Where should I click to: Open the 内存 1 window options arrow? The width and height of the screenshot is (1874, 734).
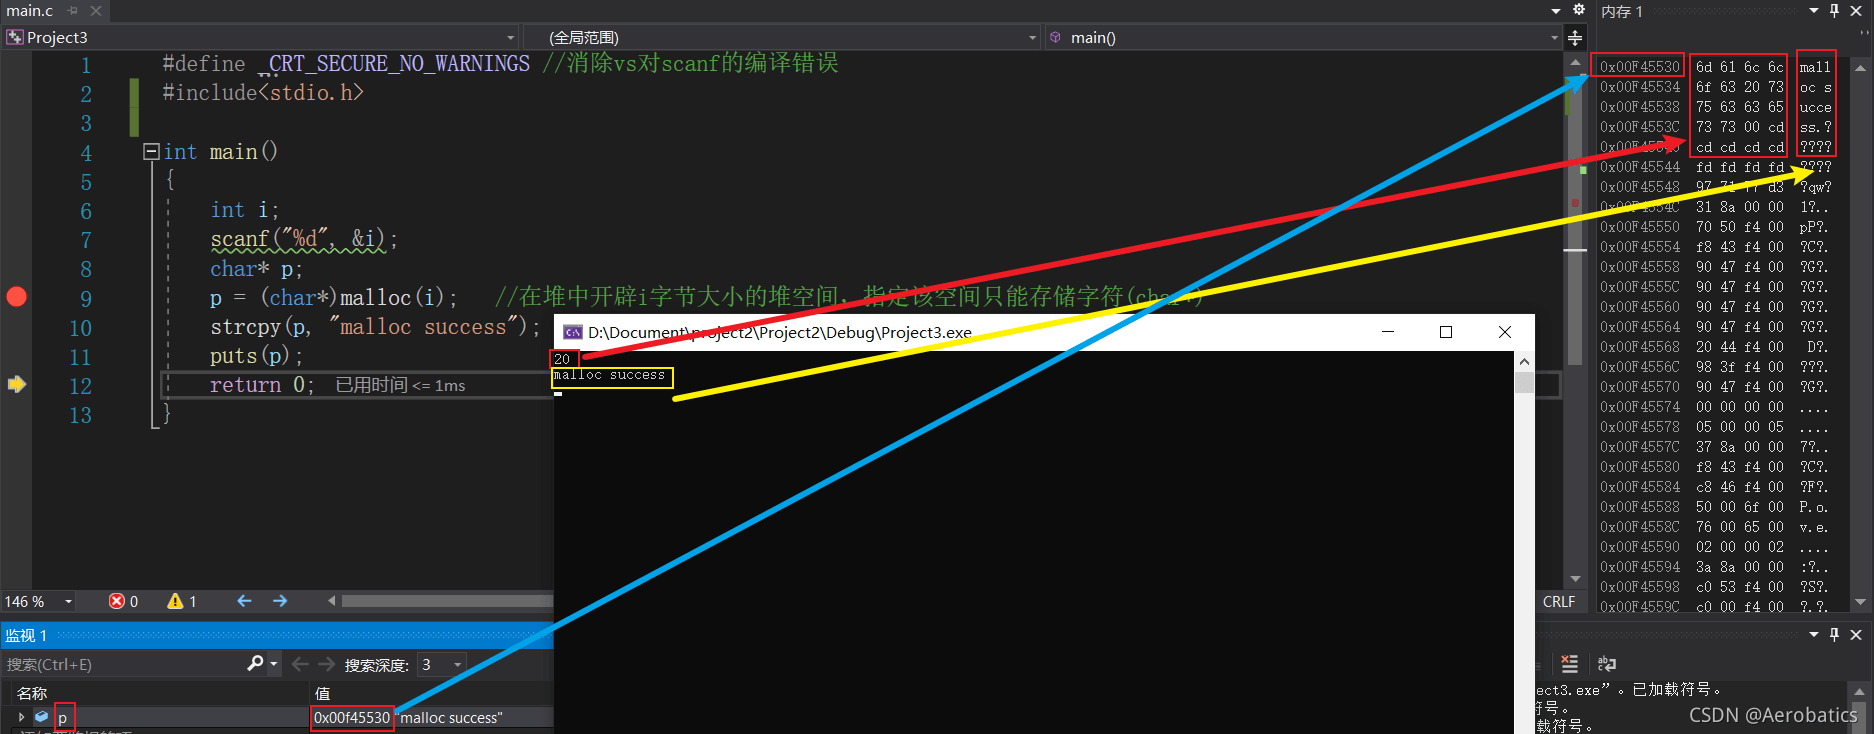(x=1814, y=11)
